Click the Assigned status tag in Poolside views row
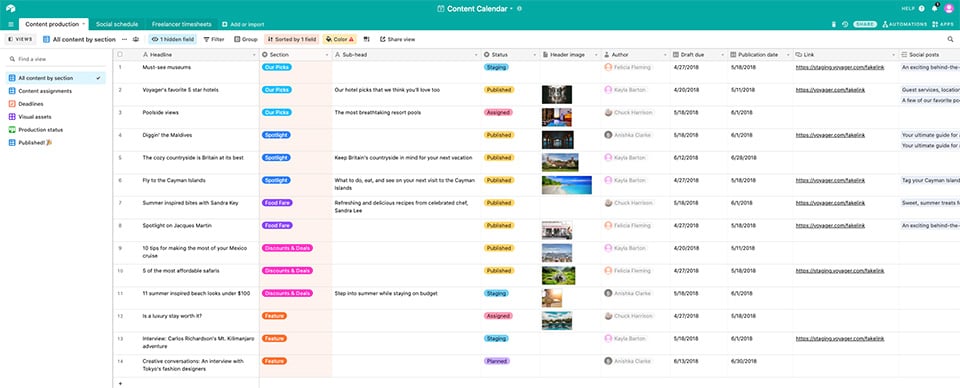The image size is (960, 388). (498, 113)
